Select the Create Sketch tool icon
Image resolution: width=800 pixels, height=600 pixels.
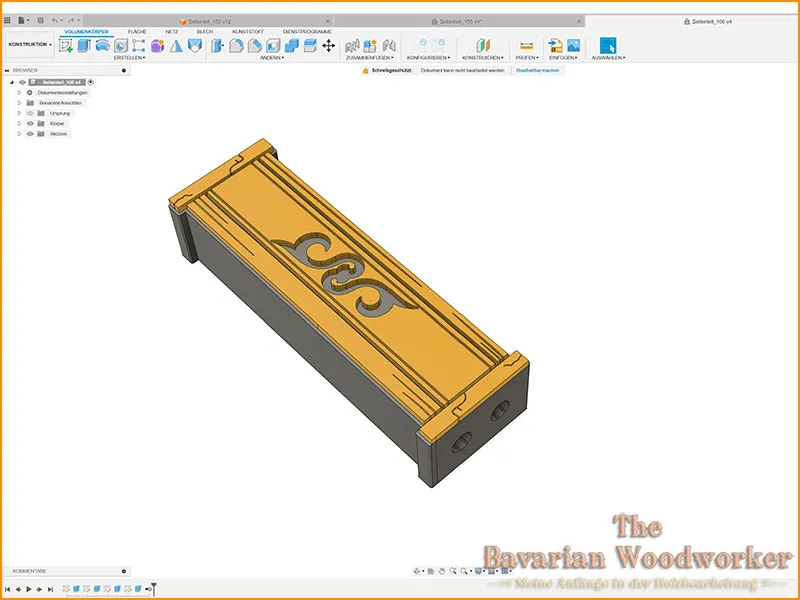tap(66, 46)
